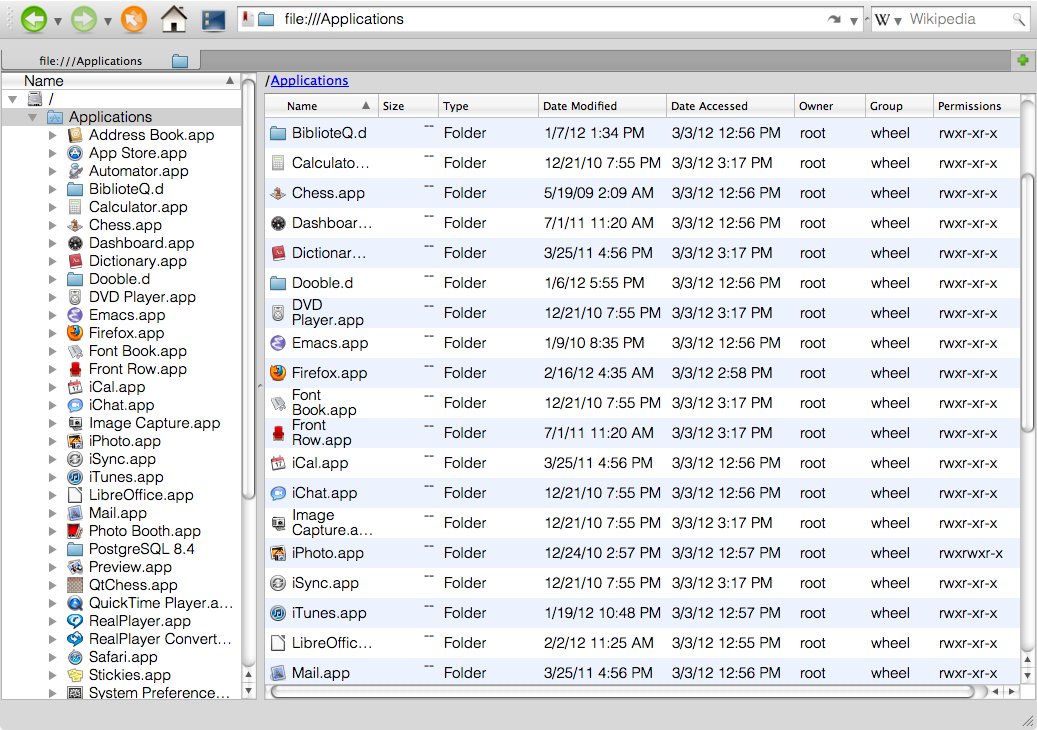Open the Forward button history dropdown arrow
The width and height of the screenshot is (1037, 730).
(107, 21)
